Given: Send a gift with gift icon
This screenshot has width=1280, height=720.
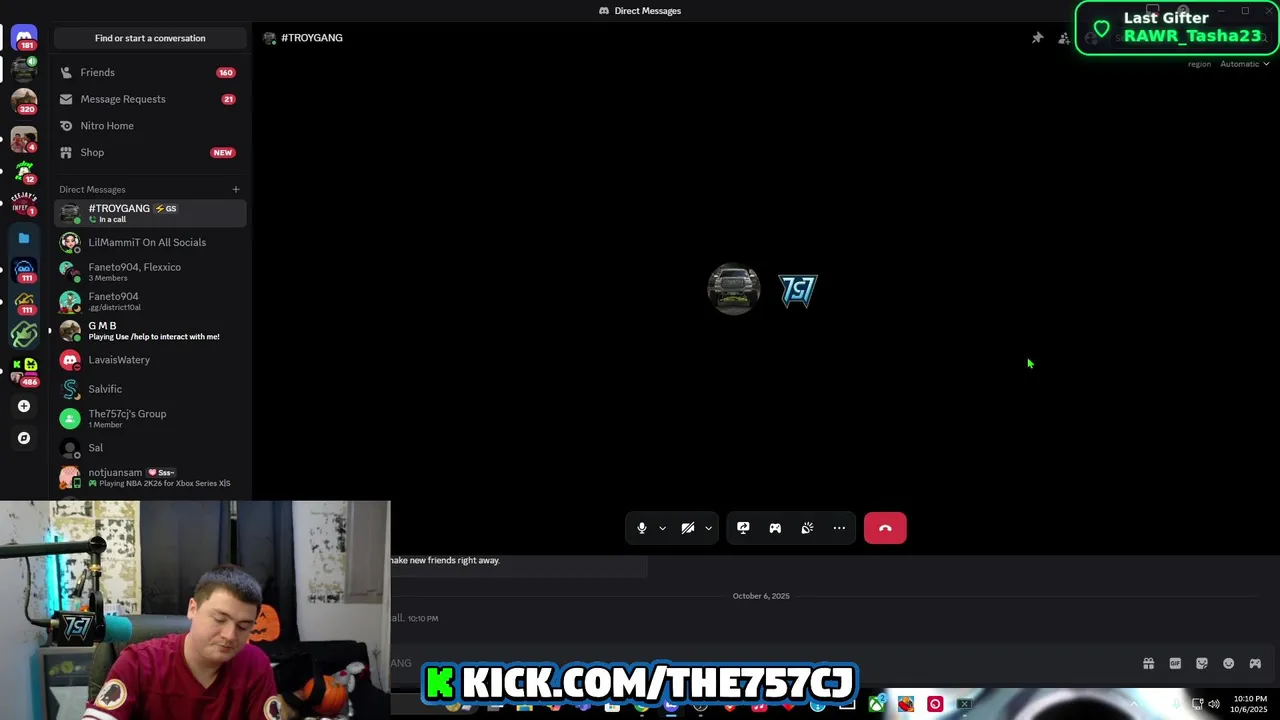Looking at the screenshot, I should pos(1148,663).
